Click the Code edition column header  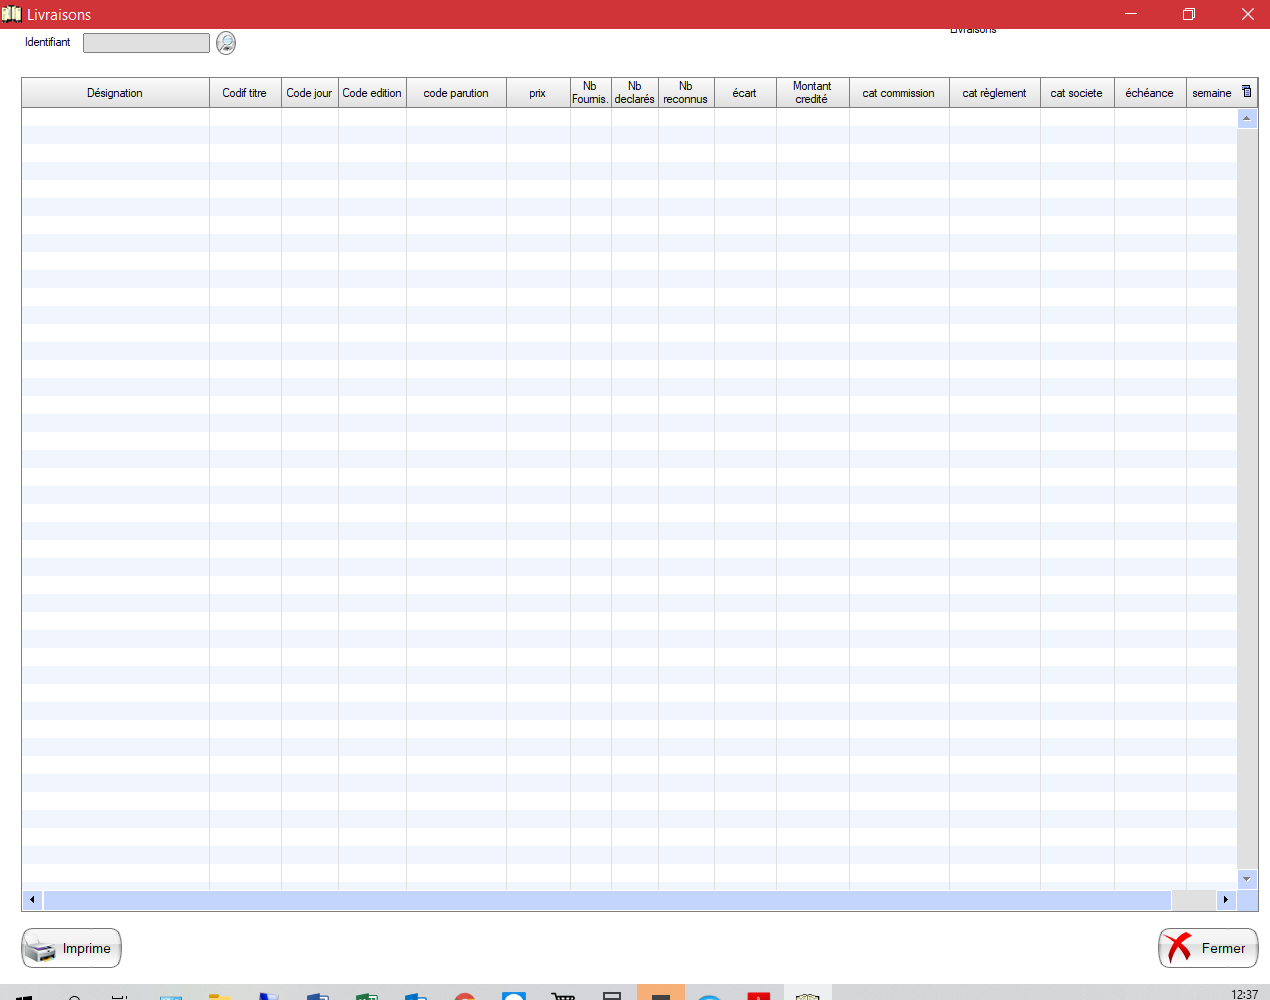[x=372, y=93]
